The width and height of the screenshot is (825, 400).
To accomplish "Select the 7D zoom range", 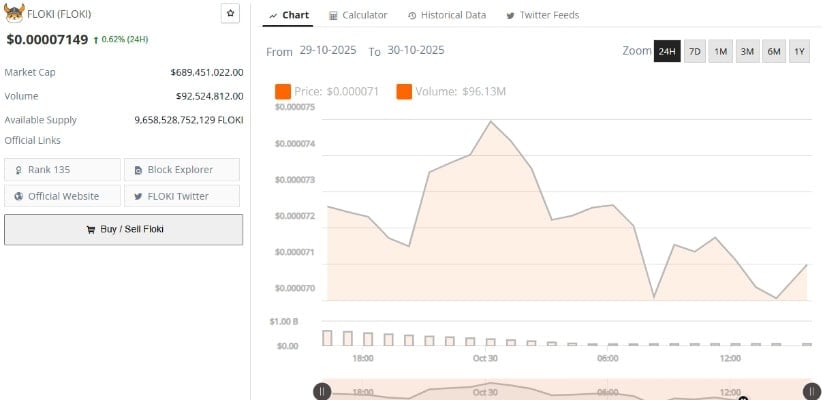I will click(x=695, y=51).
